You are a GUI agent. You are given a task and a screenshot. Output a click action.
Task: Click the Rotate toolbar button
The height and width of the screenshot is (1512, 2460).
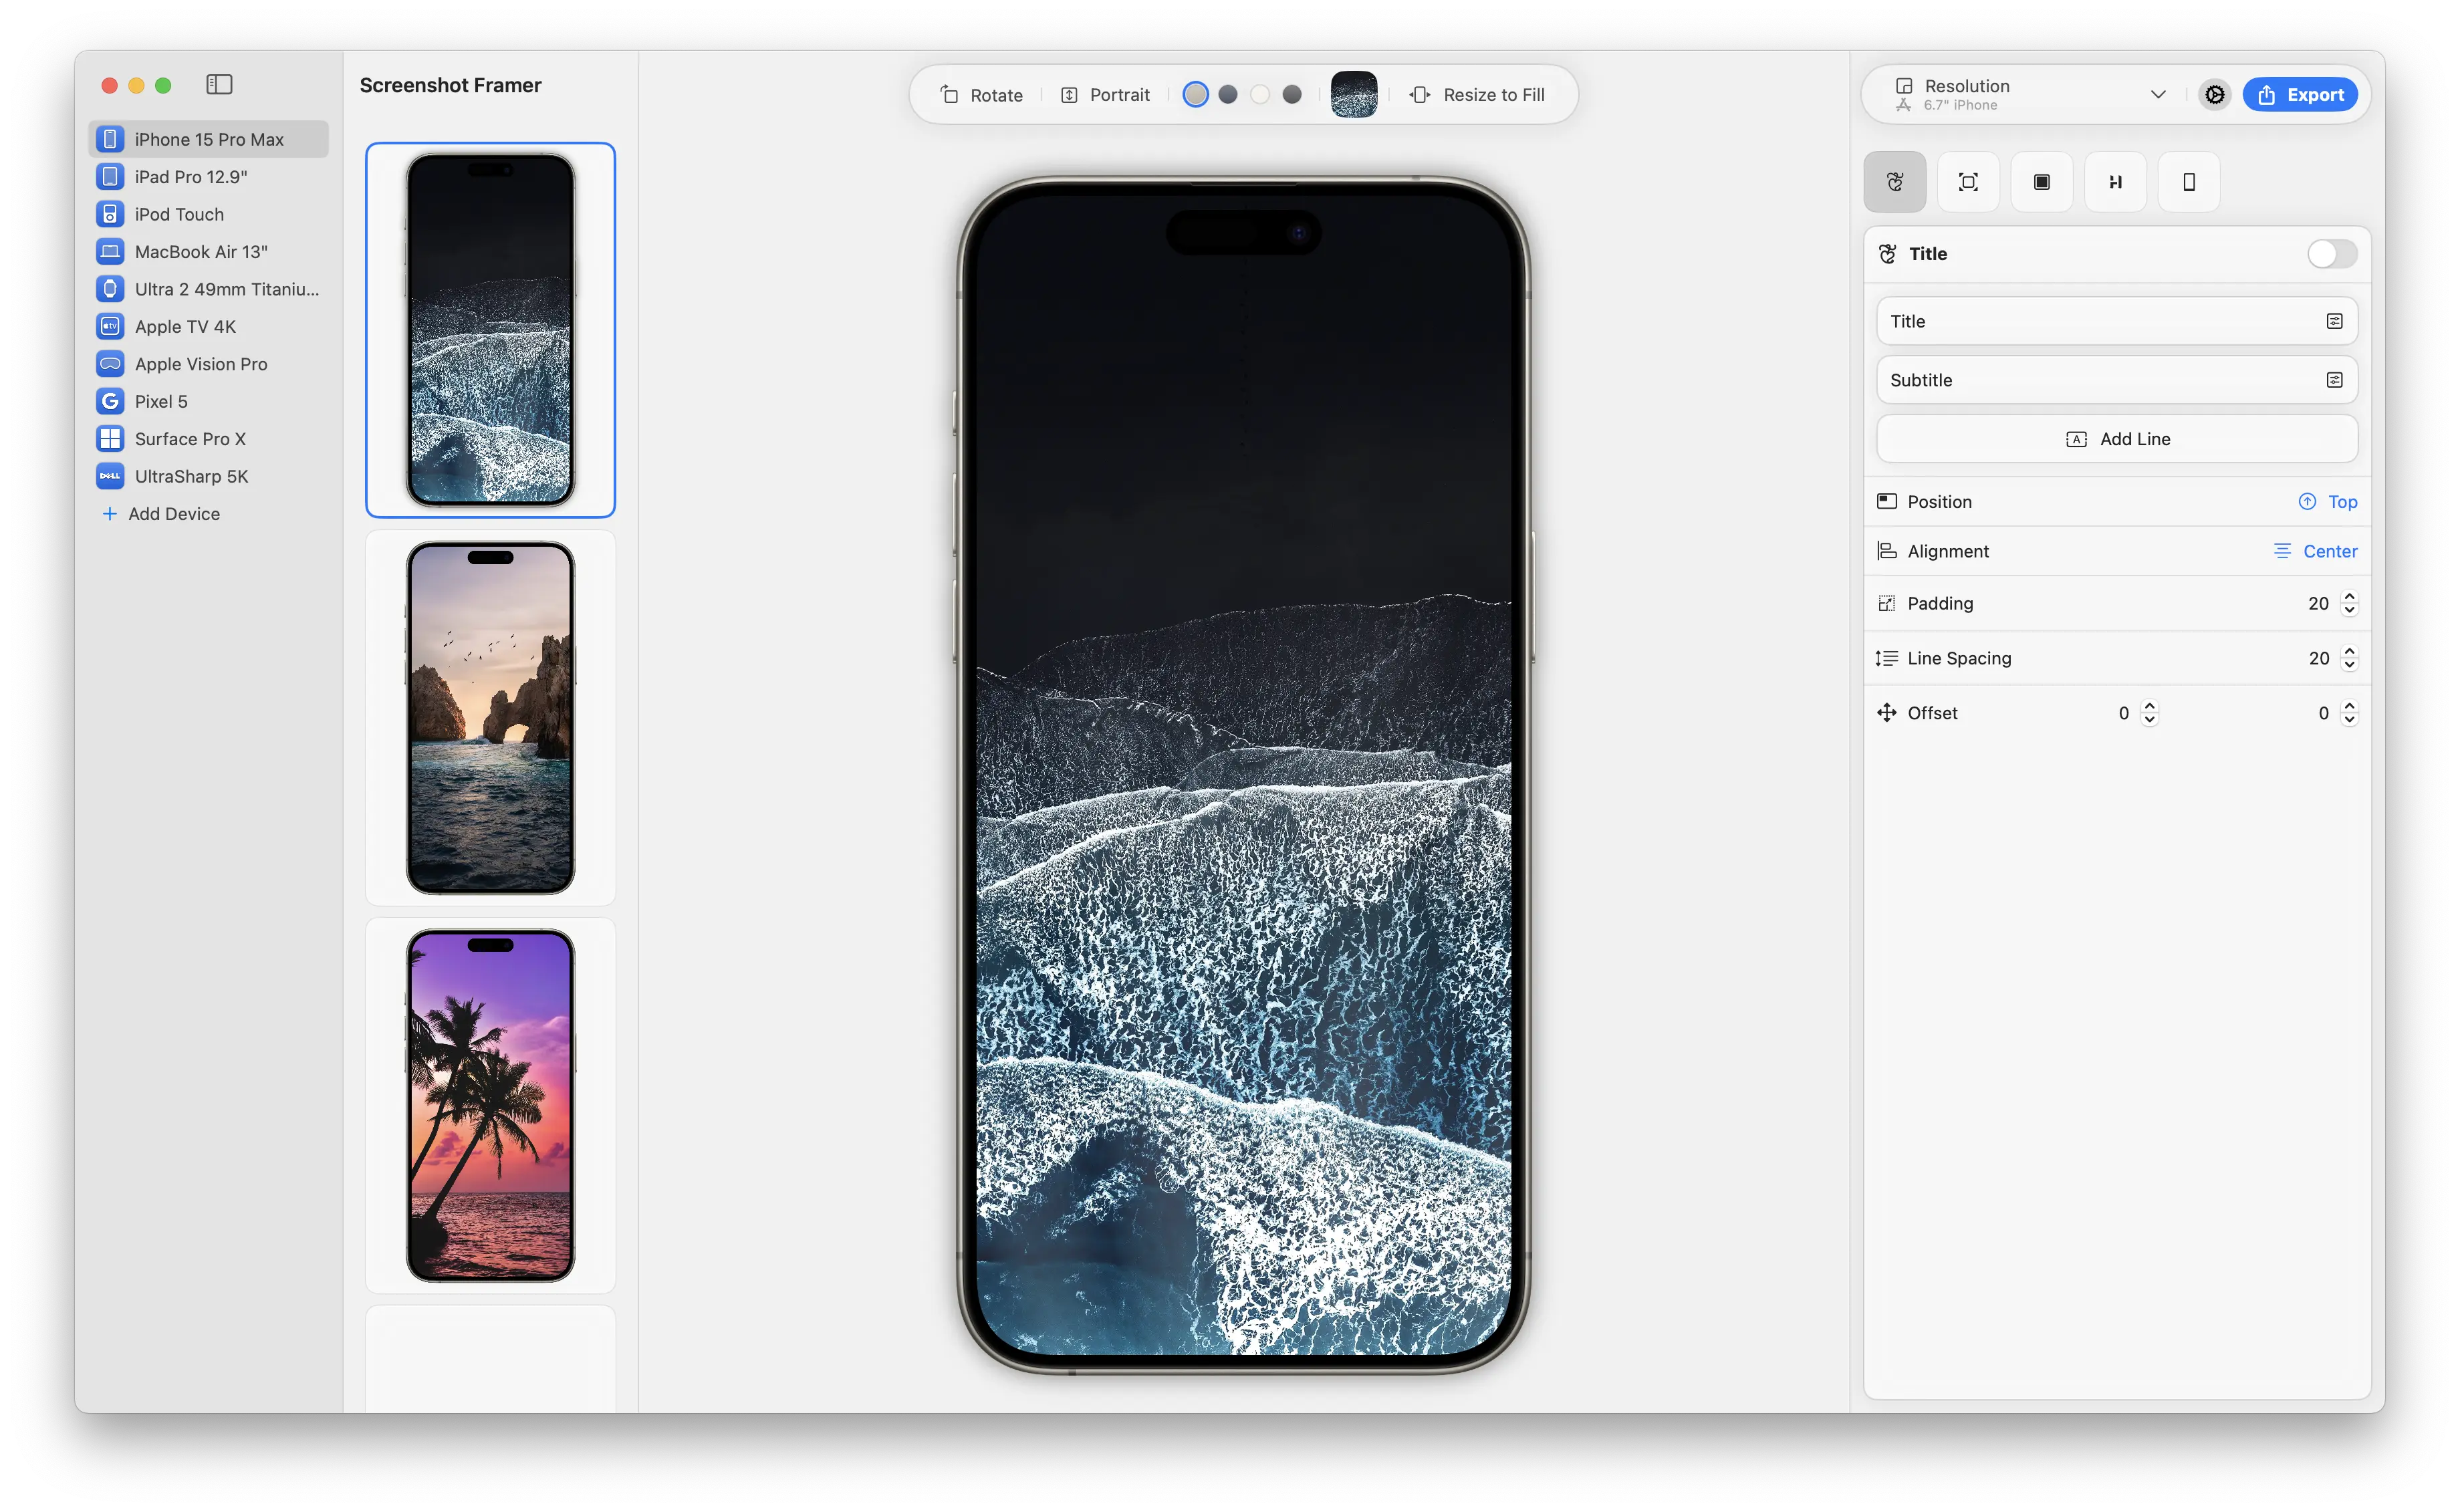[981, 95]
